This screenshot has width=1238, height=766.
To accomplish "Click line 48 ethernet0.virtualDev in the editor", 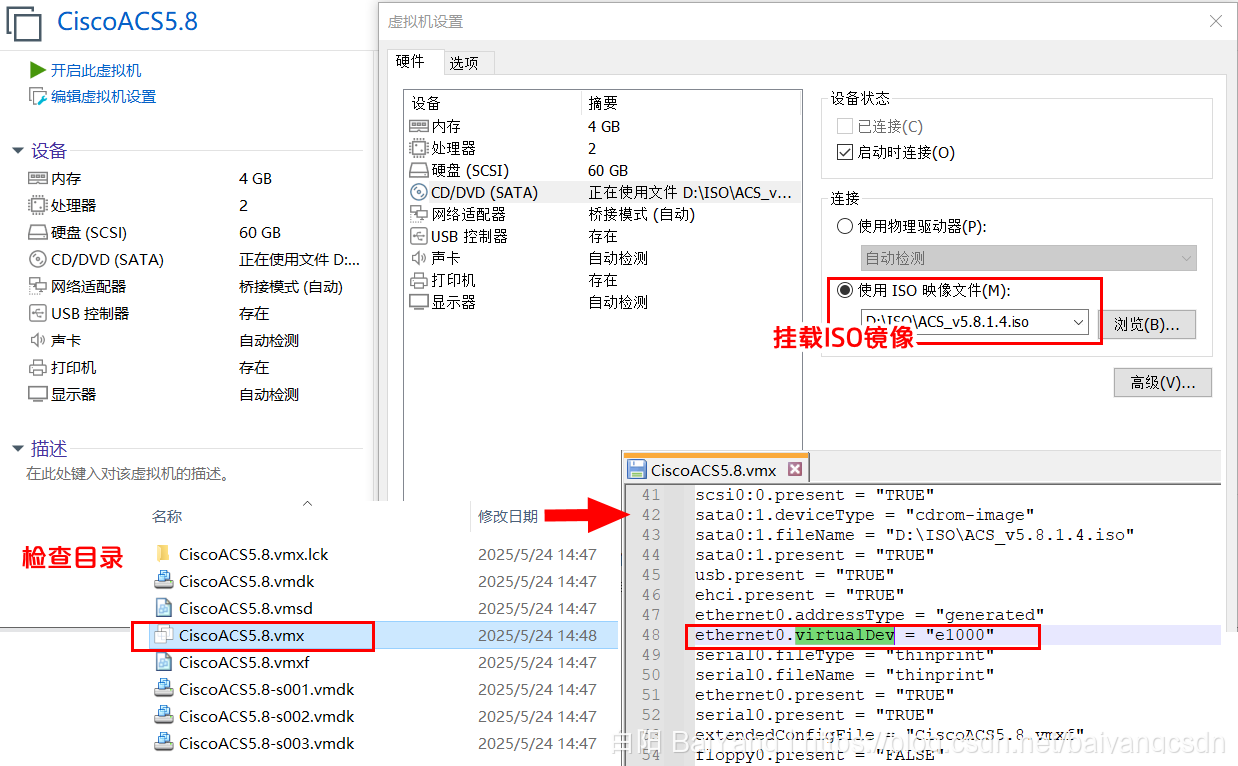I will tap(845, 635).
